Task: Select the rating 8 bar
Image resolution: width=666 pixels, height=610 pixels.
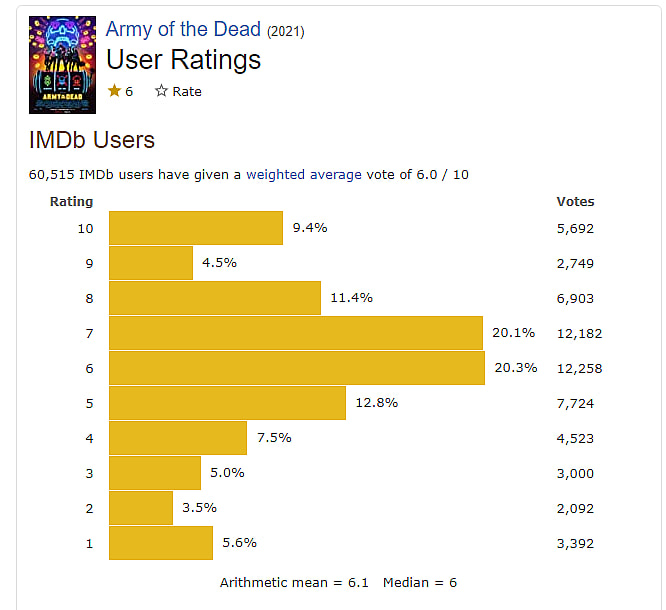Action: click(215, 298)
